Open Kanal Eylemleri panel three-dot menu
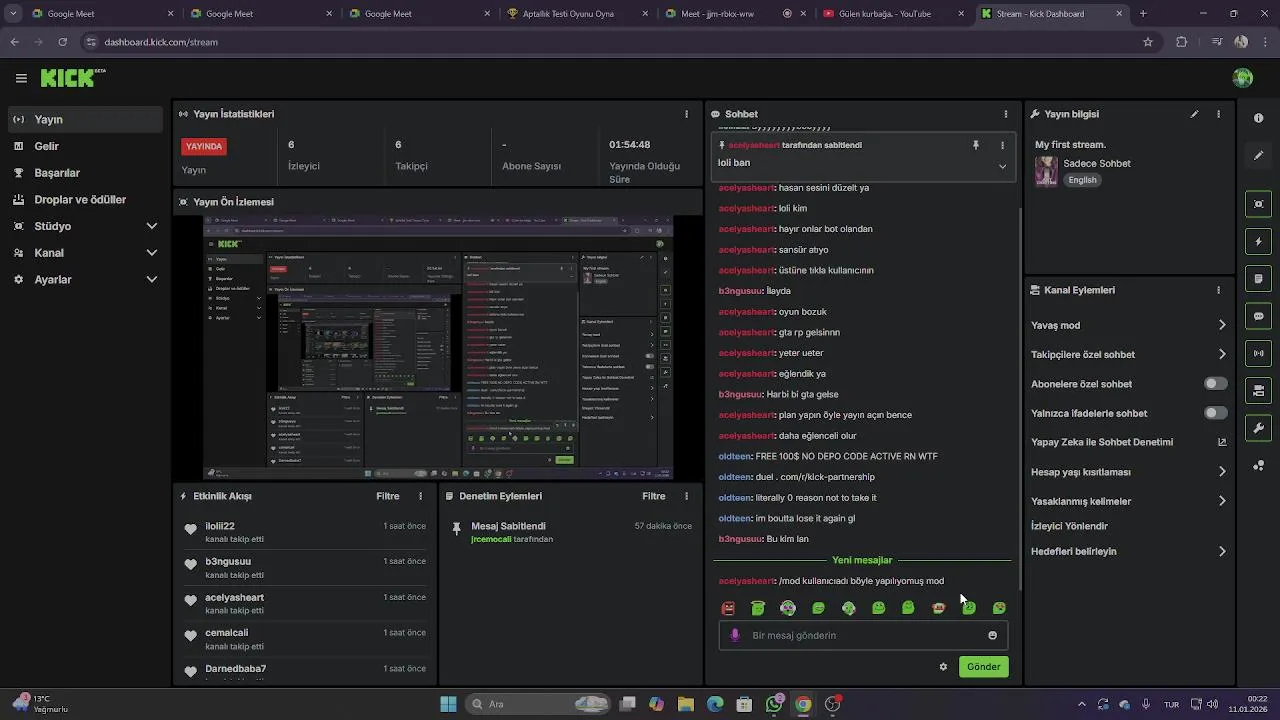1280x720 pixels. [x=1218, y=290]
